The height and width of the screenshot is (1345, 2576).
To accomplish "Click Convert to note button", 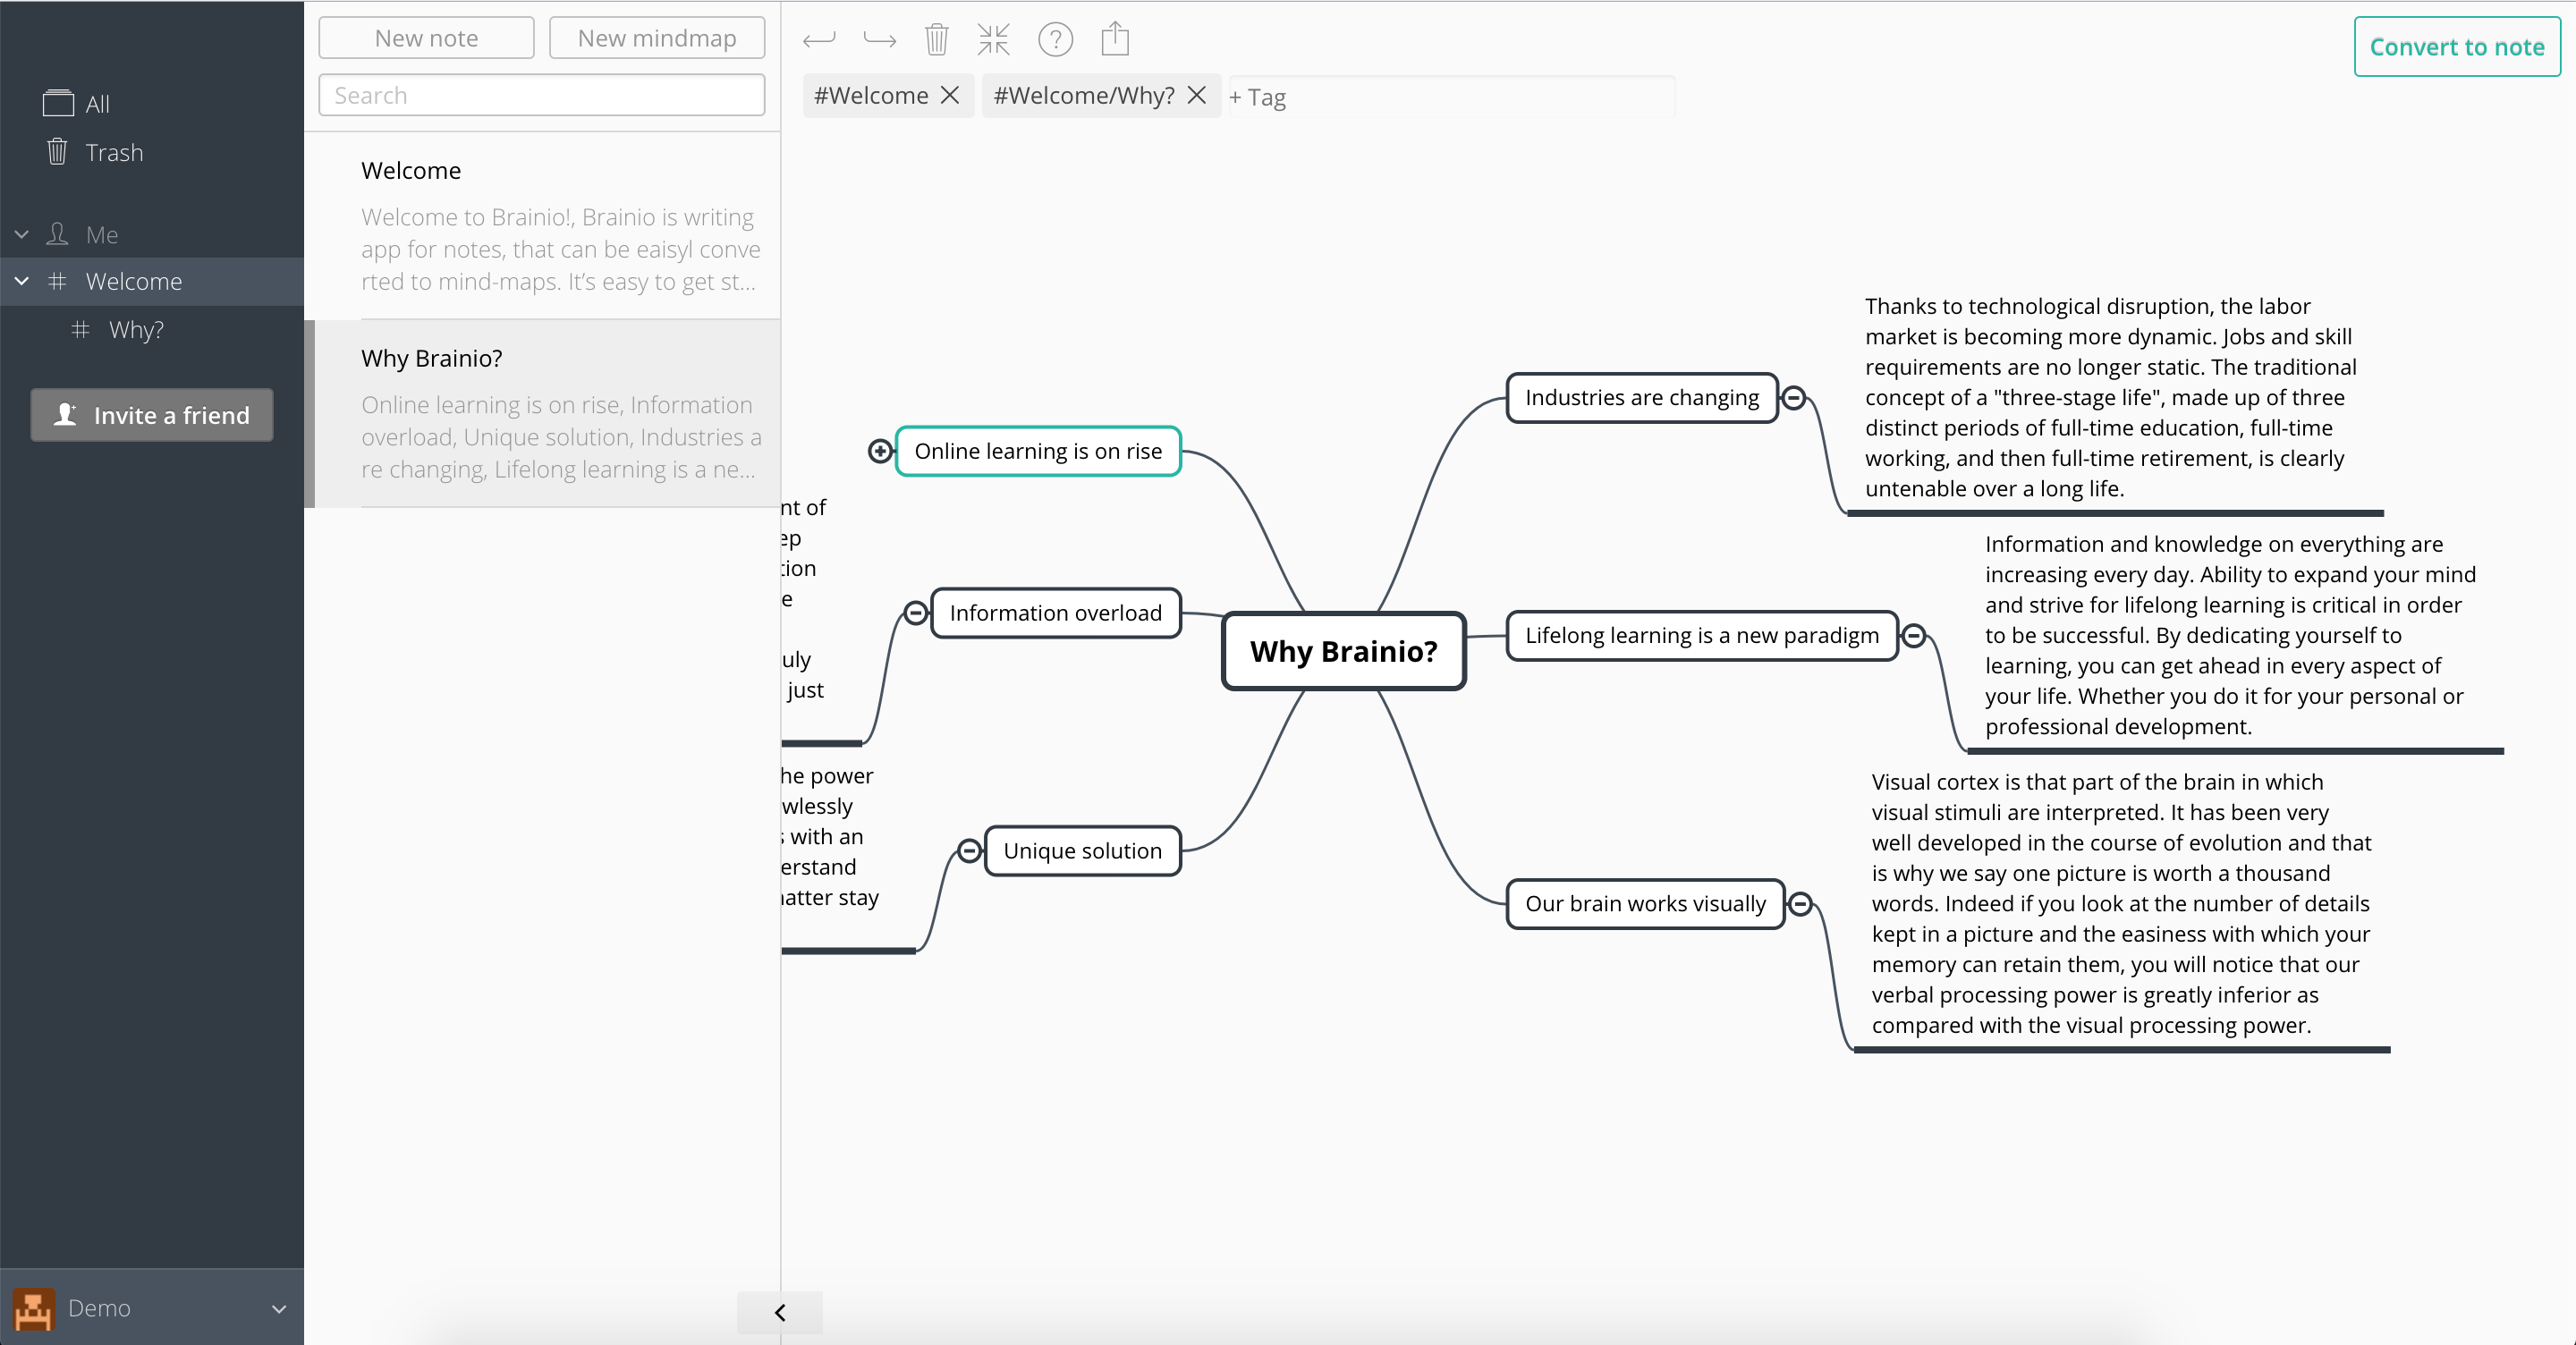I will pyautogui.click(x=2457, y=47).
